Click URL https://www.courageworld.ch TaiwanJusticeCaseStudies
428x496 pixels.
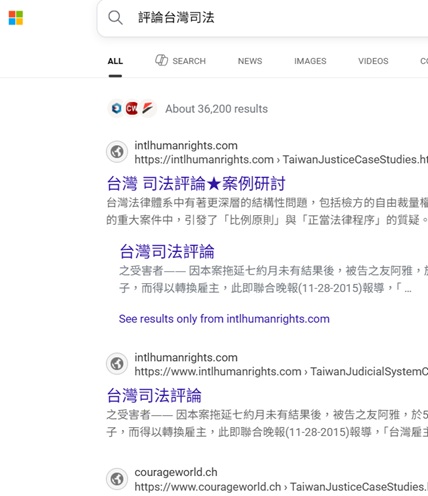pos(281,487)
